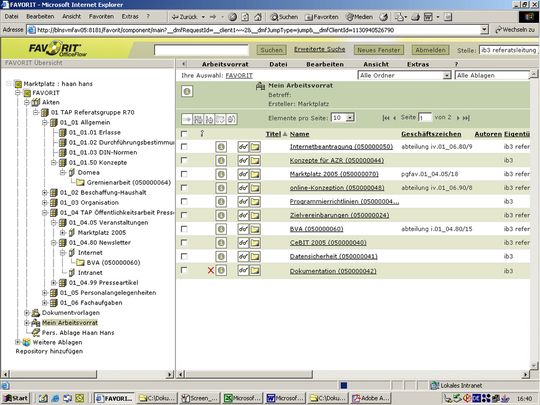Expand Weitere Ablagen tree node
Image resolution: width=540 pixels, height=405 pixels.
coord(17,342)
